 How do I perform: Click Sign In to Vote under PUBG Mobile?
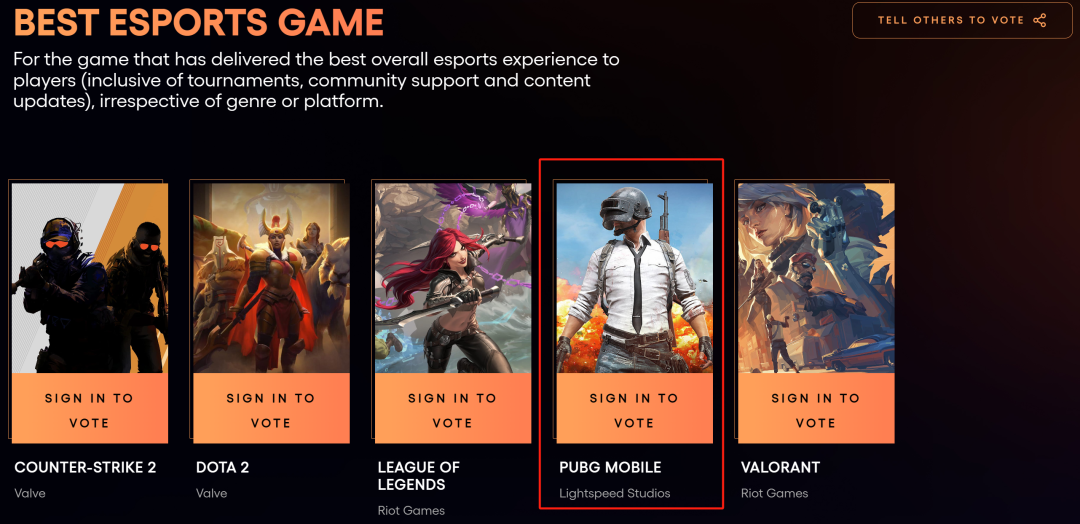pyautogui.click(x=634, y=410)
